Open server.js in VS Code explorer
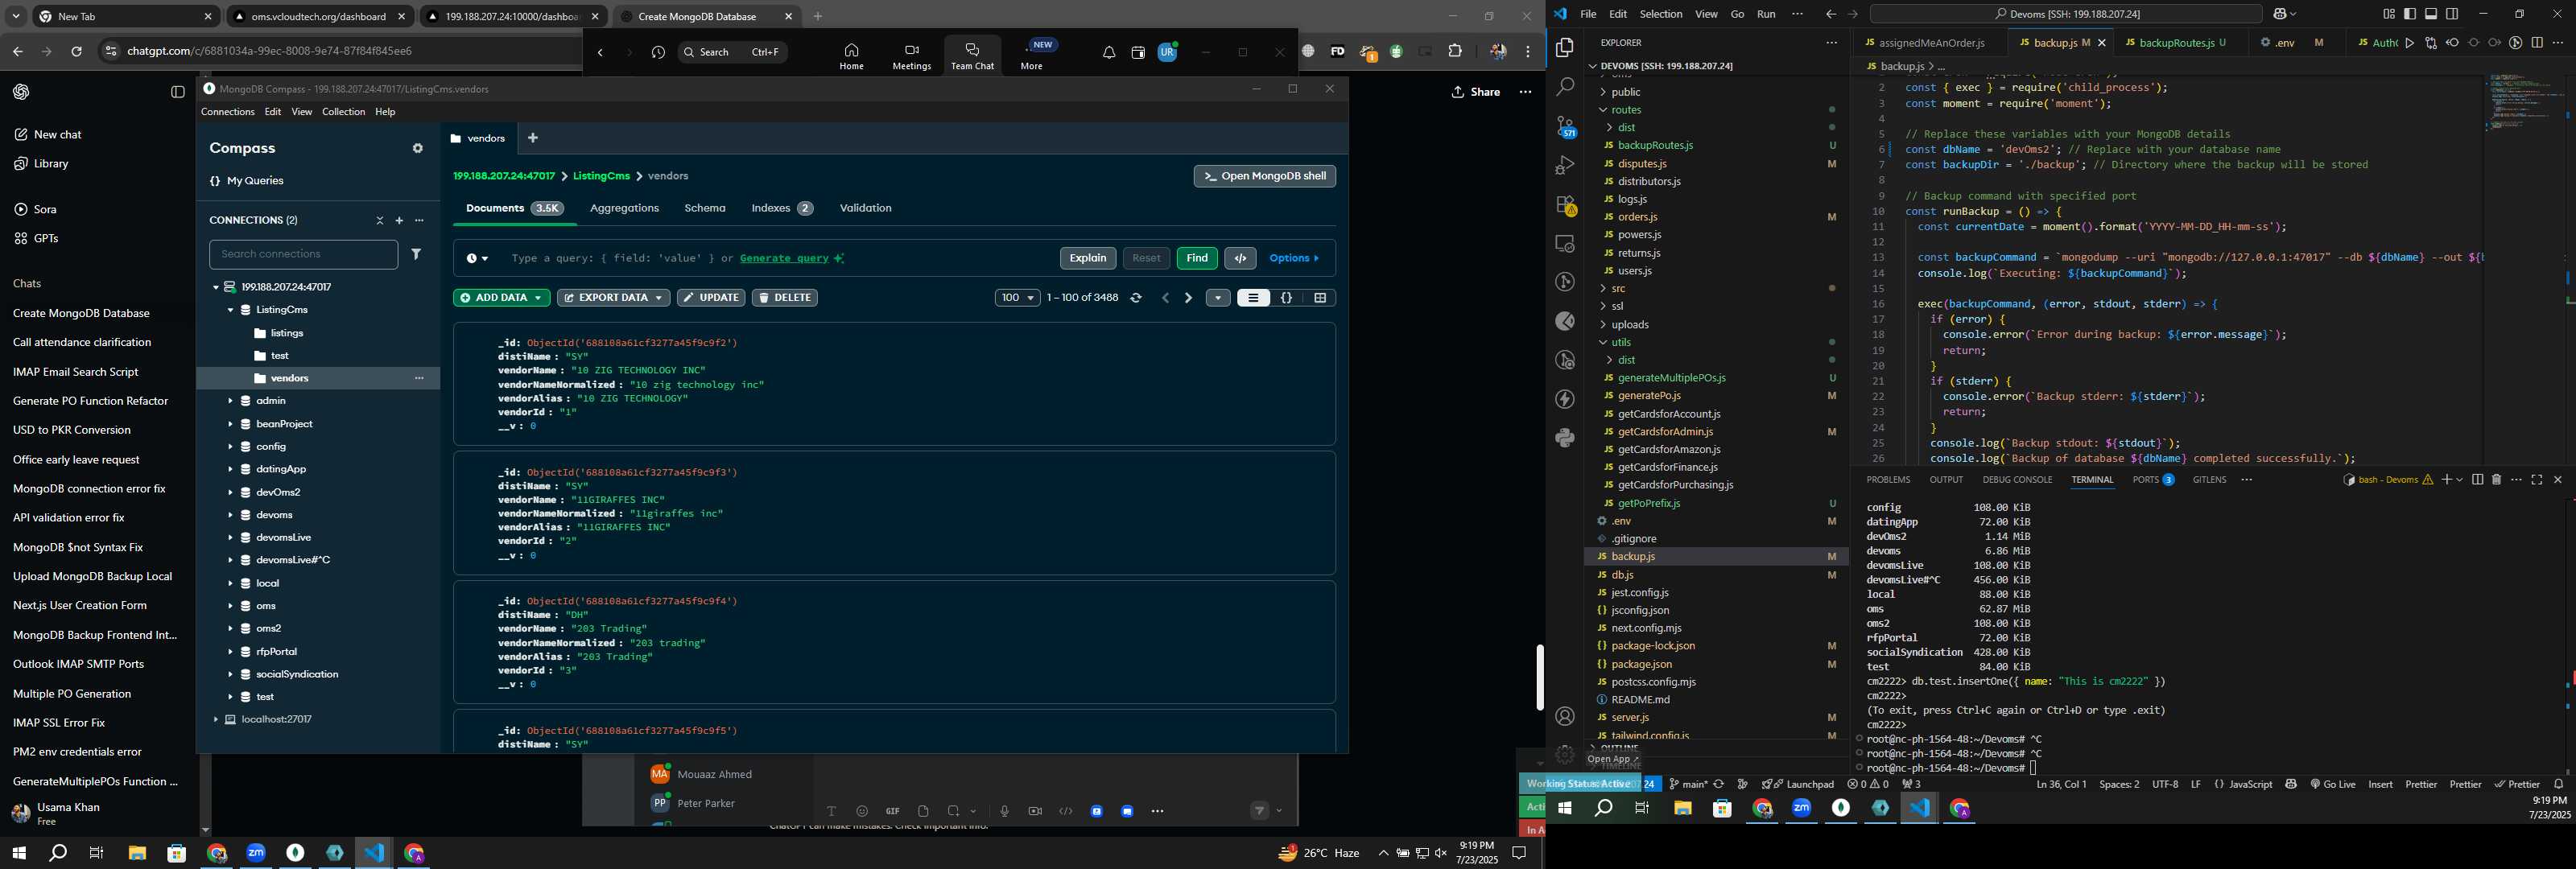 (1632, 717)
